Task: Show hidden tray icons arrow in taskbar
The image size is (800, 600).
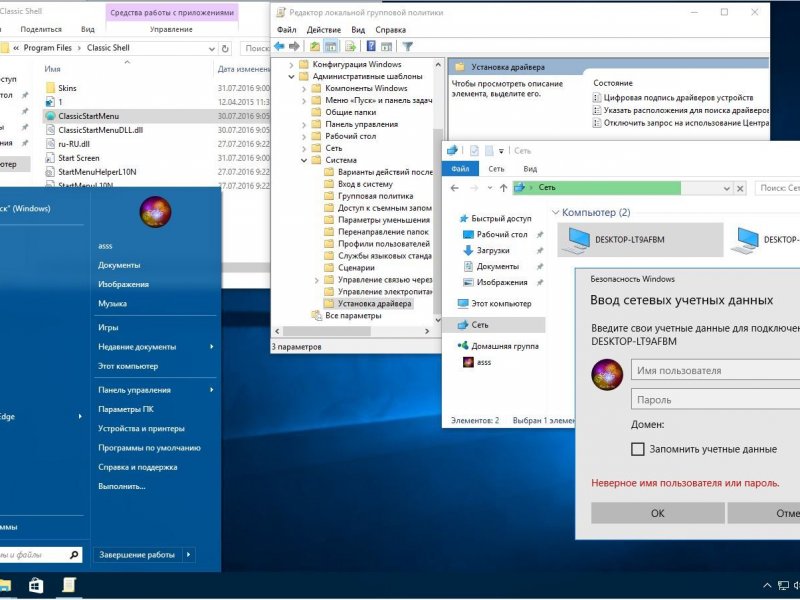Action: 767,586
